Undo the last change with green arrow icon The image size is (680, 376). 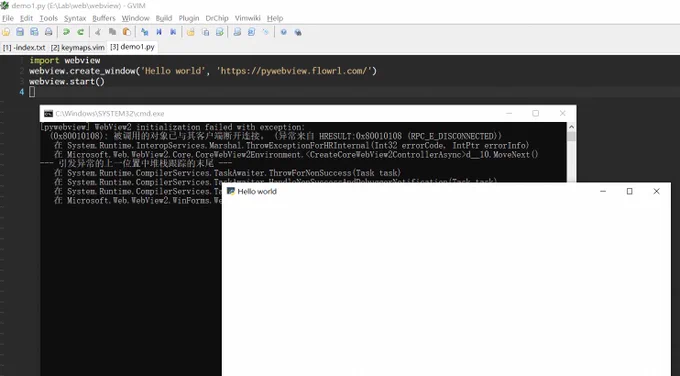click(66, 32)
